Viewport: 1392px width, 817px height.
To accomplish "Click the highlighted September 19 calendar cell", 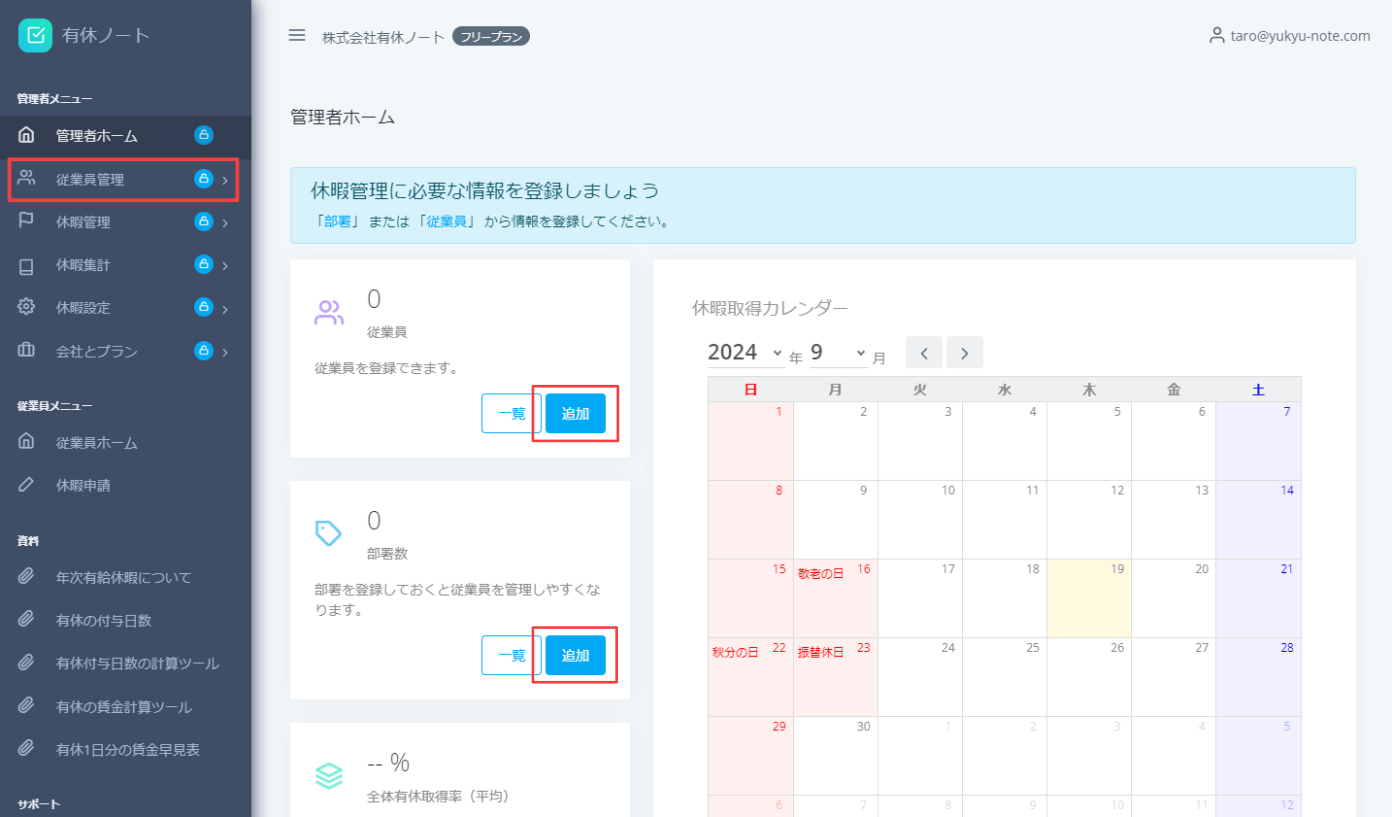I will pyautogui.click(x=1088, y=600).
